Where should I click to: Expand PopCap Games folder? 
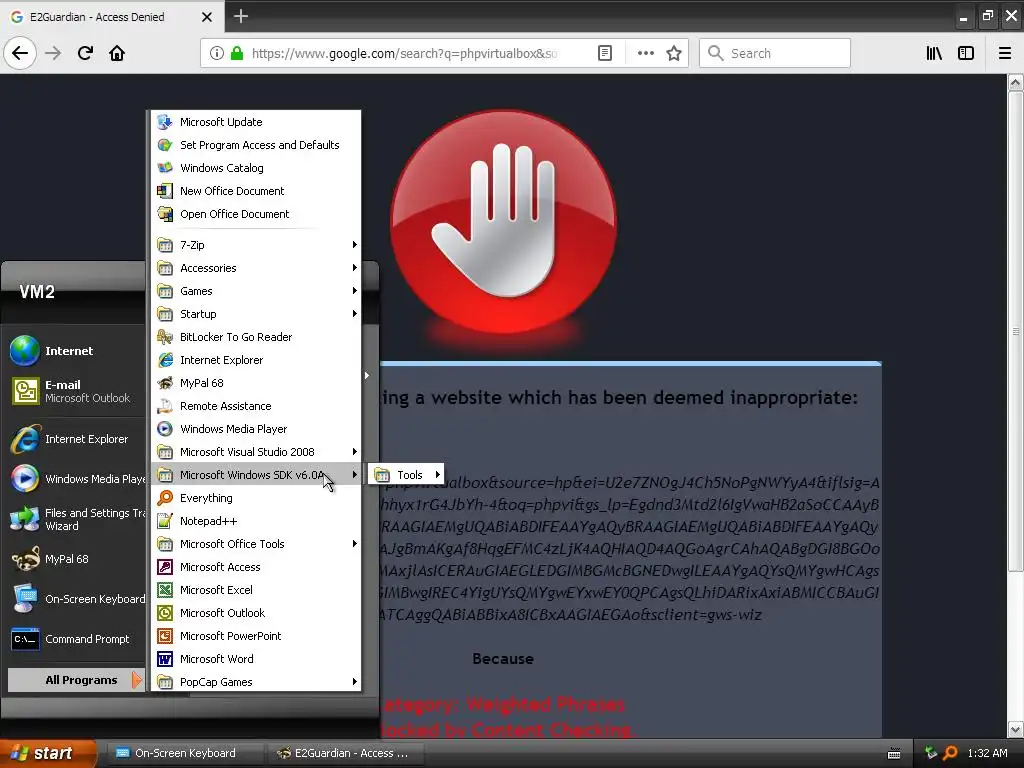[x=255, y=682]
